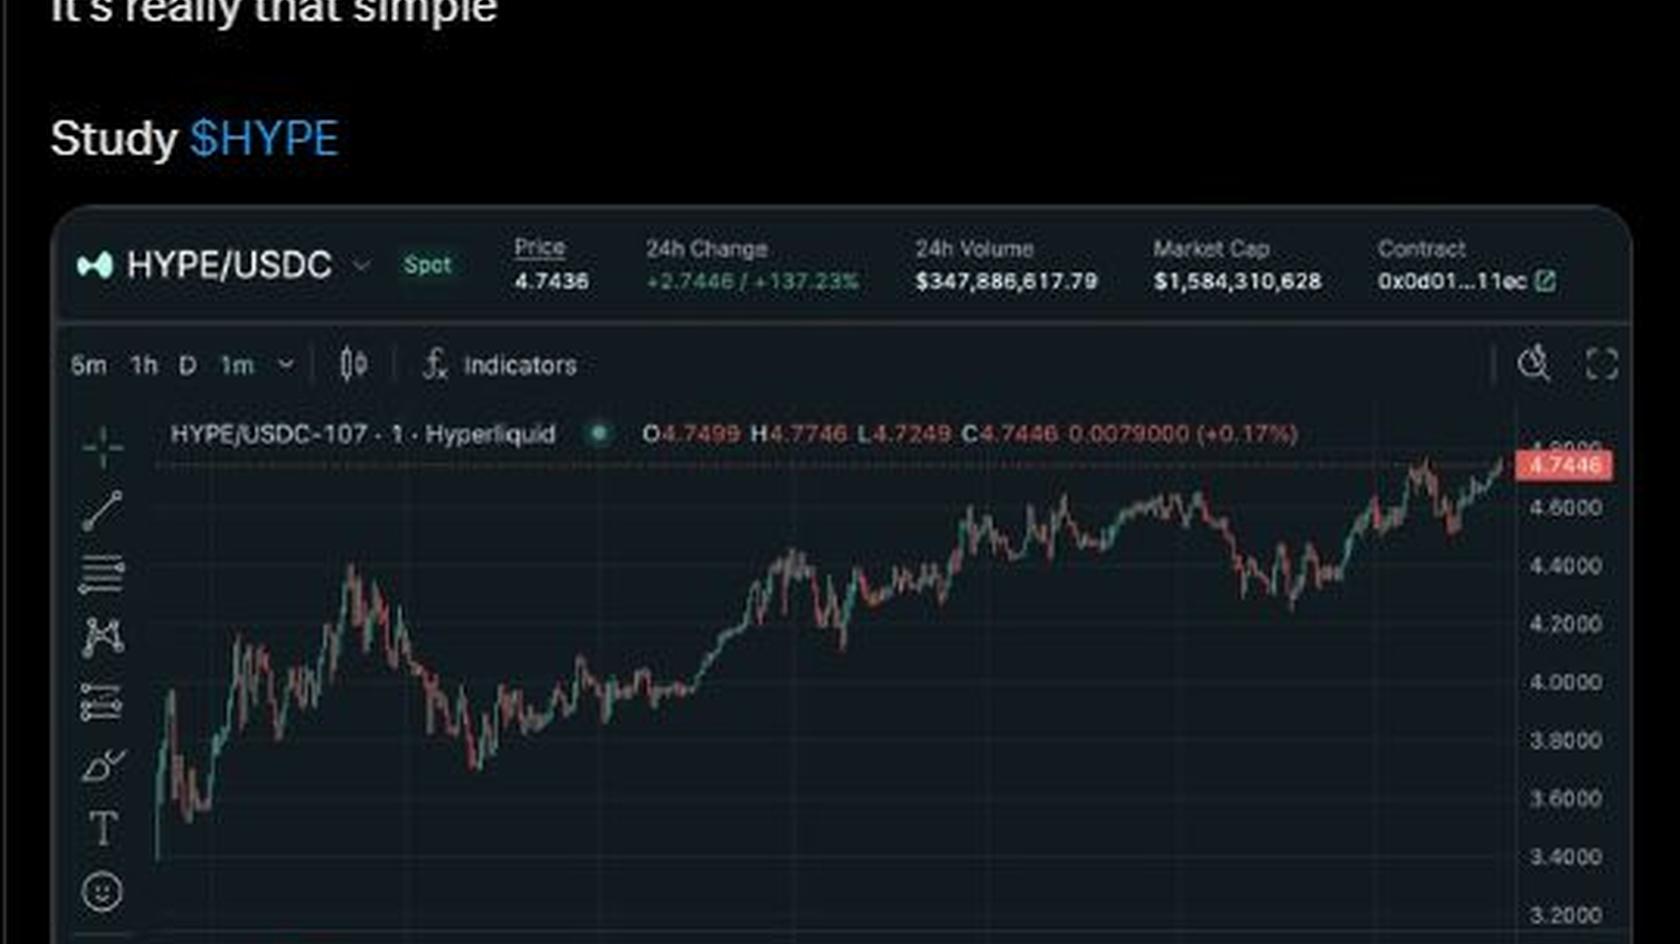Switch chart to D timeframe
Viewport: 1680px width, 944px height.
coord(187,365)
